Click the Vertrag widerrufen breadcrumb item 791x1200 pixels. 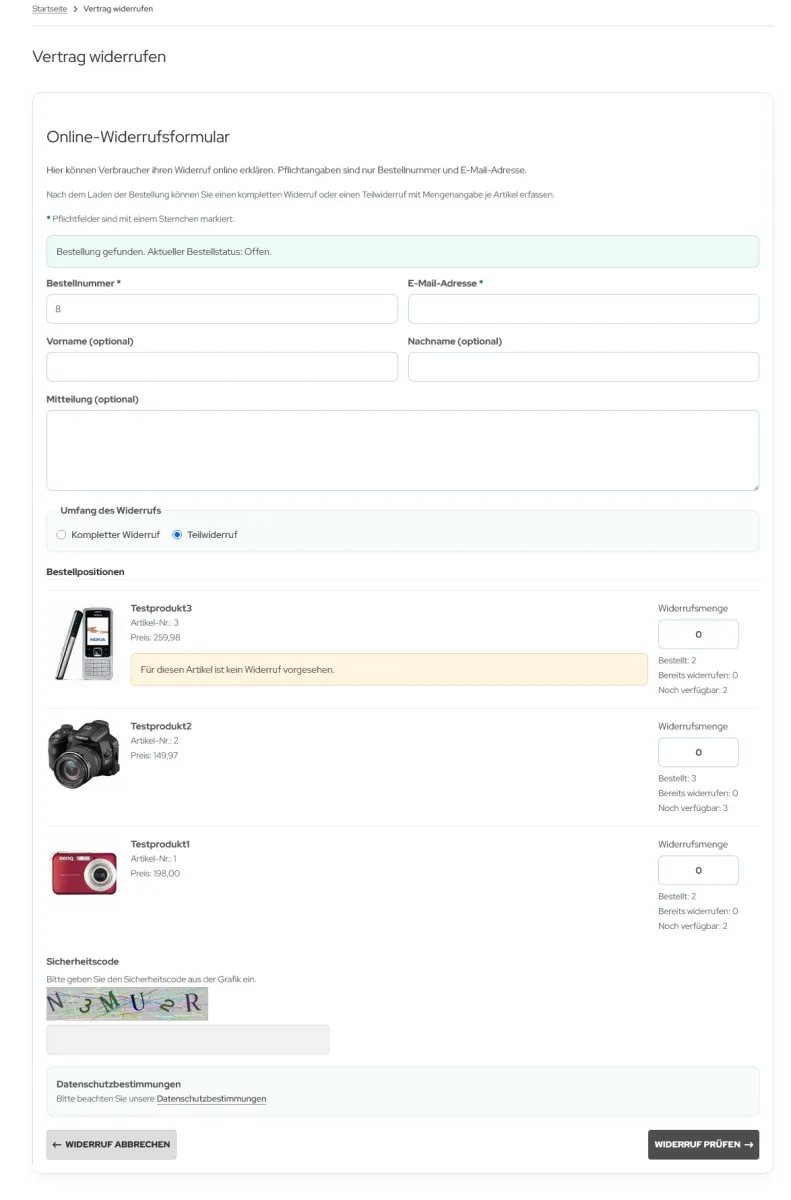click(118, 9)
